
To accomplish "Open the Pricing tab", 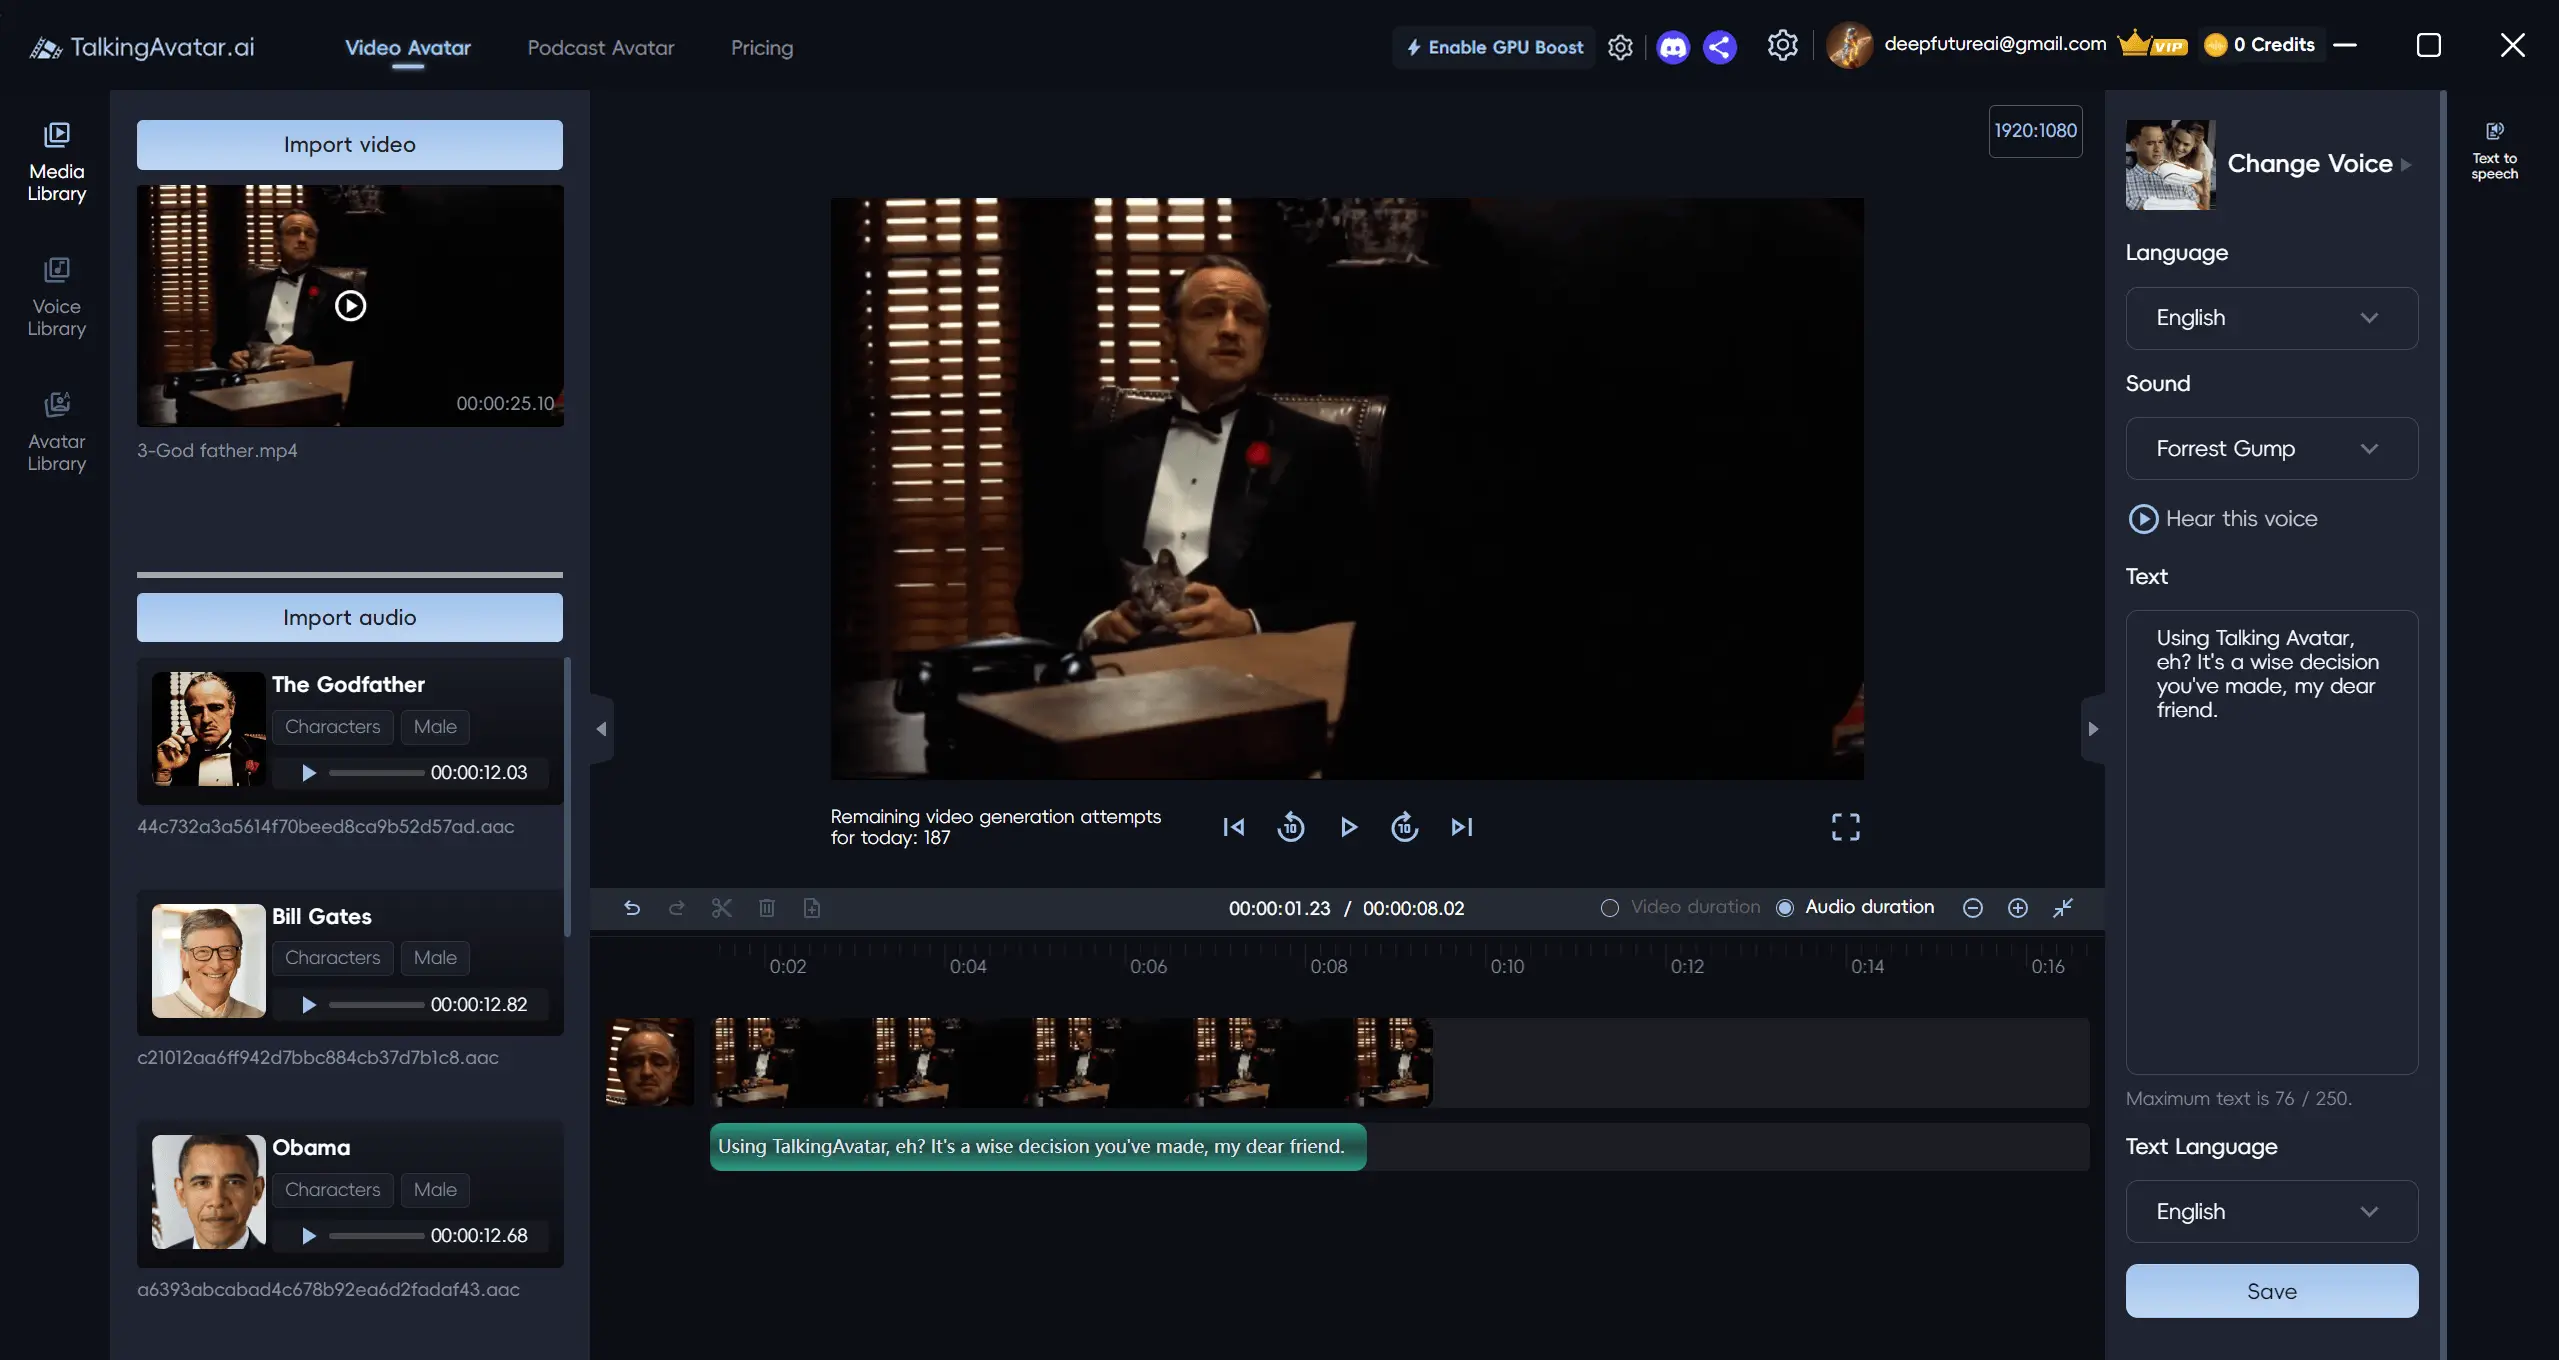I will (761, 47).
